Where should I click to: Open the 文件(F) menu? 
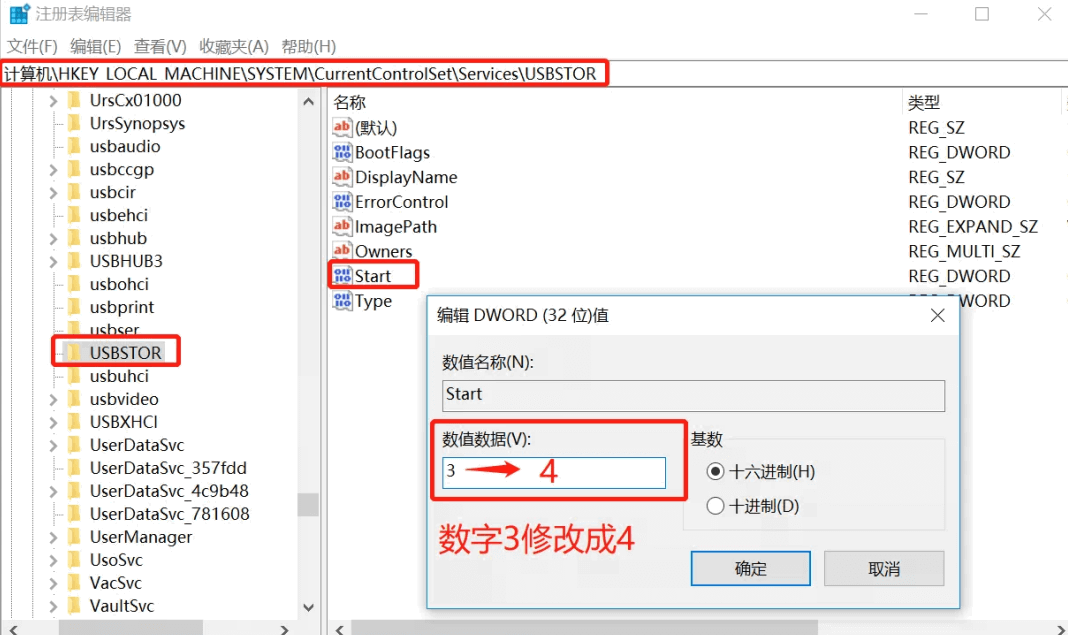[32, 46]
